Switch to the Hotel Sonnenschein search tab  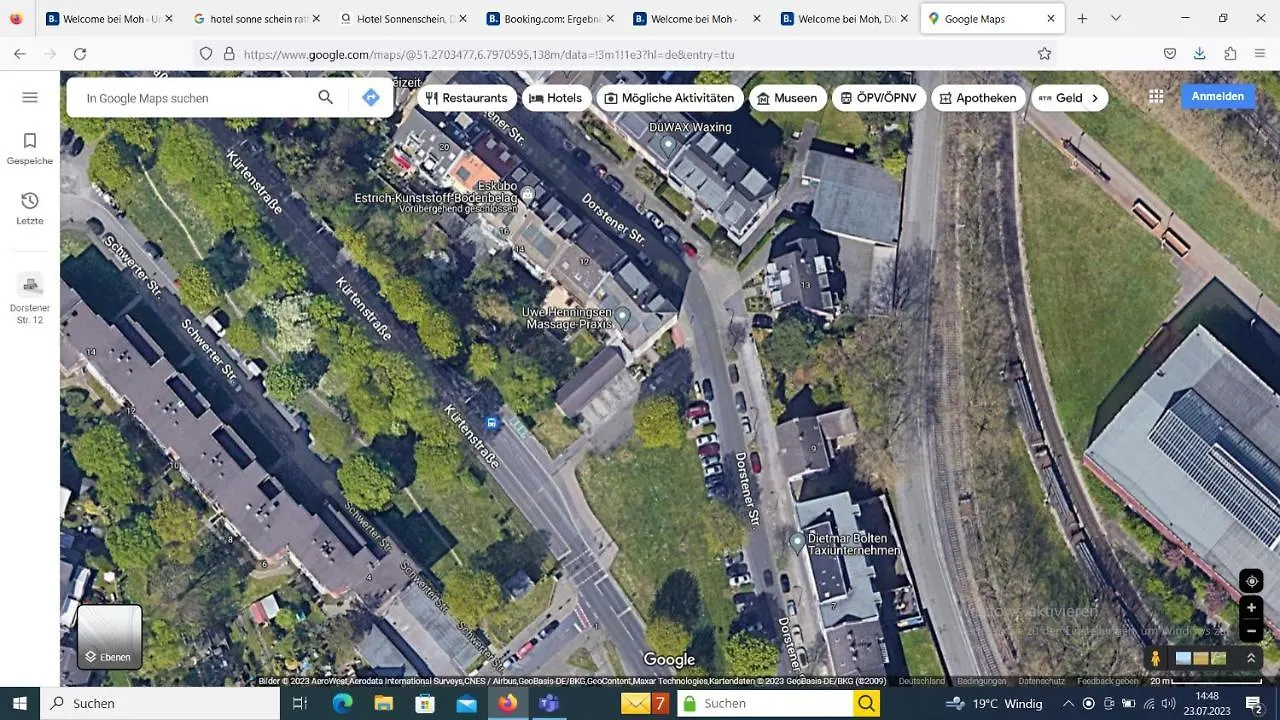coord(405,18)
